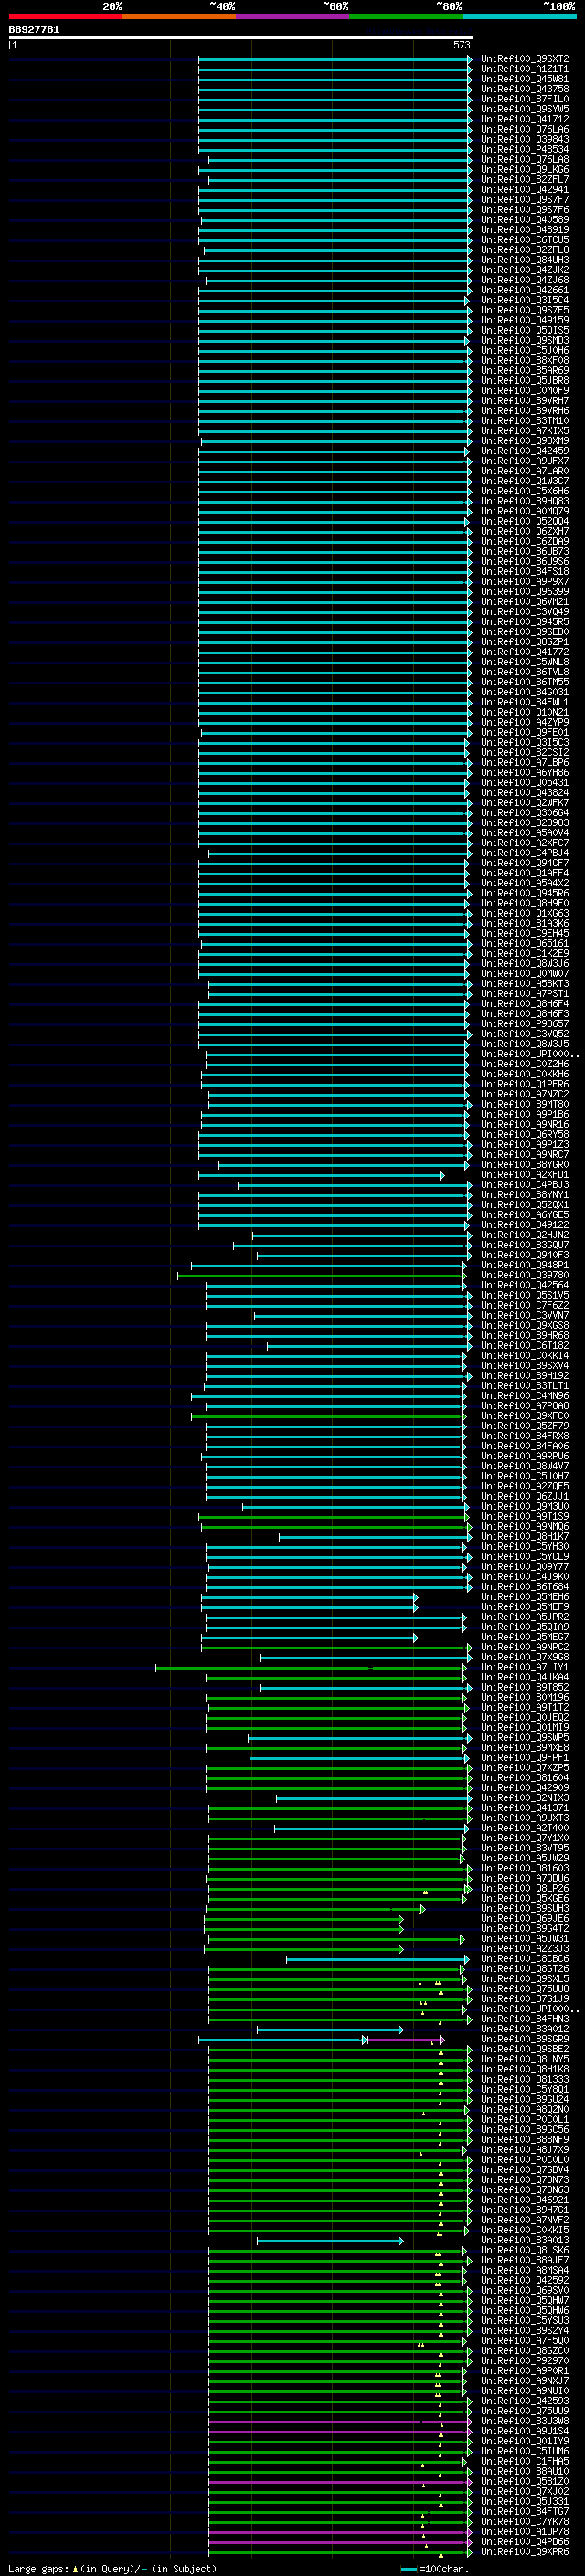
Task: Click the orange ~40% identity legend segment
Action: (x=179, y=16)
